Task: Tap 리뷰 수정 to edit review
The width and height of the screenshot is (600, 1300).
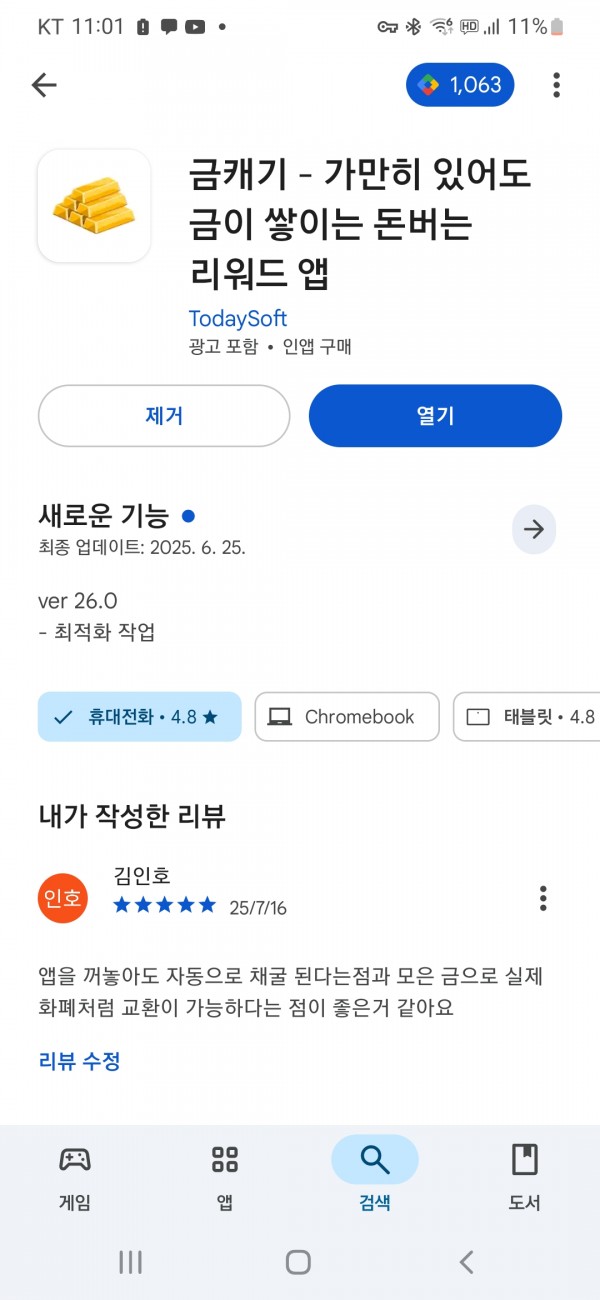Action: tap(80, 1061)
